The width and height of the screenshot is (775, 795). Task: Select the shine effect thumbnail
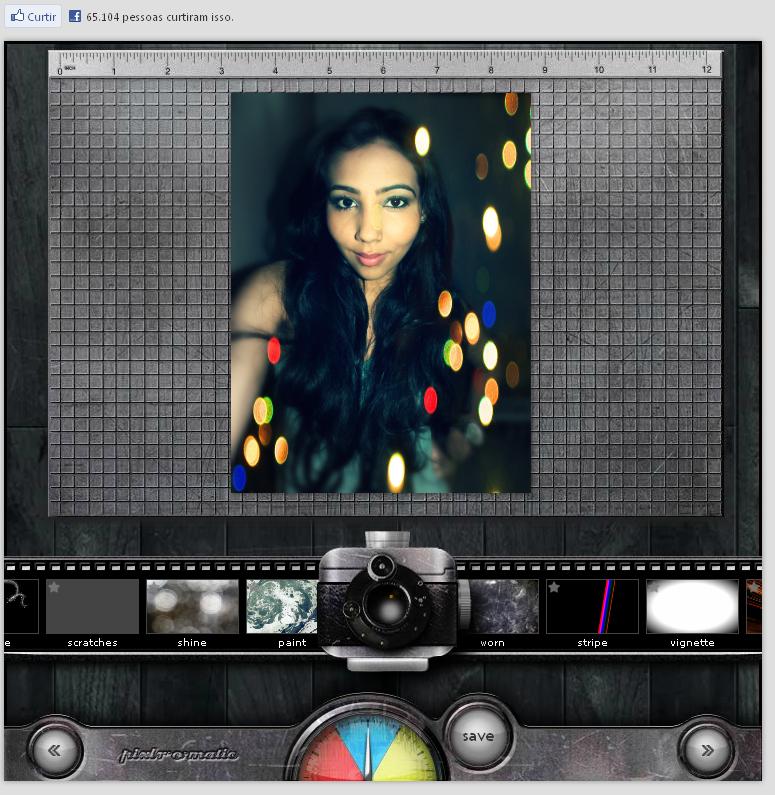click(x=192, y=606)
